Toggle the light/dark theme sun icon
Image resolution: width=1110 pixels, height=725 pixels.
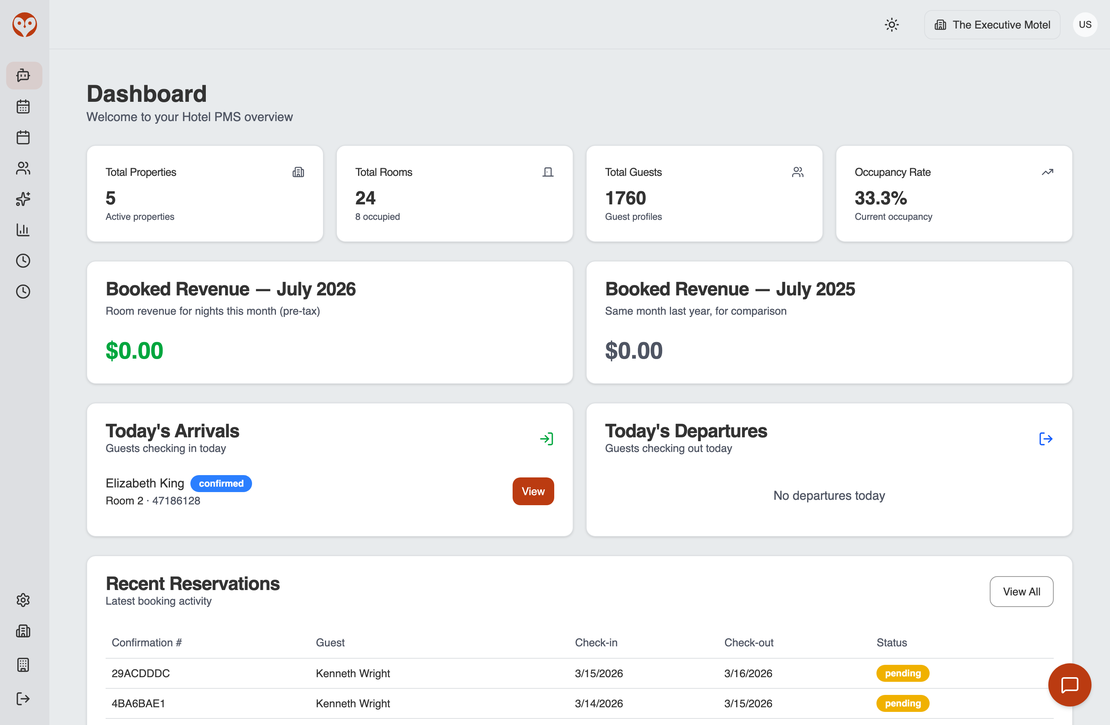coord(892,25)
